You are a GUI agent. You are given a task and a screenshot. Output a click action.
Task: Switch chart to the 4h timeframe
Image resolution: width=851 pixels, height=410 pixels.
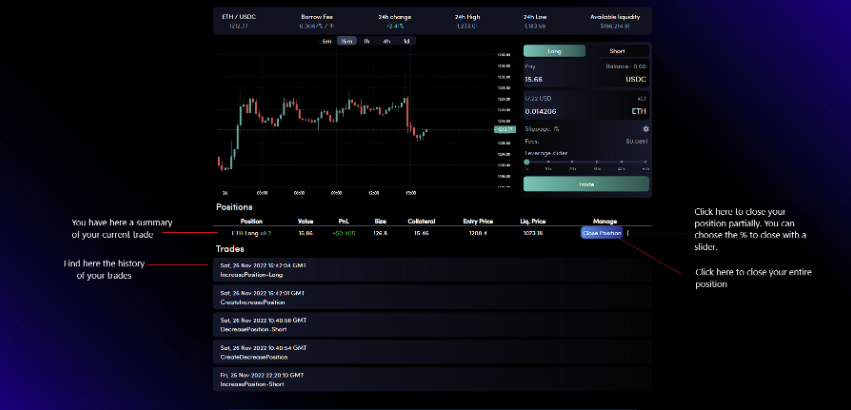pos(386,41)
